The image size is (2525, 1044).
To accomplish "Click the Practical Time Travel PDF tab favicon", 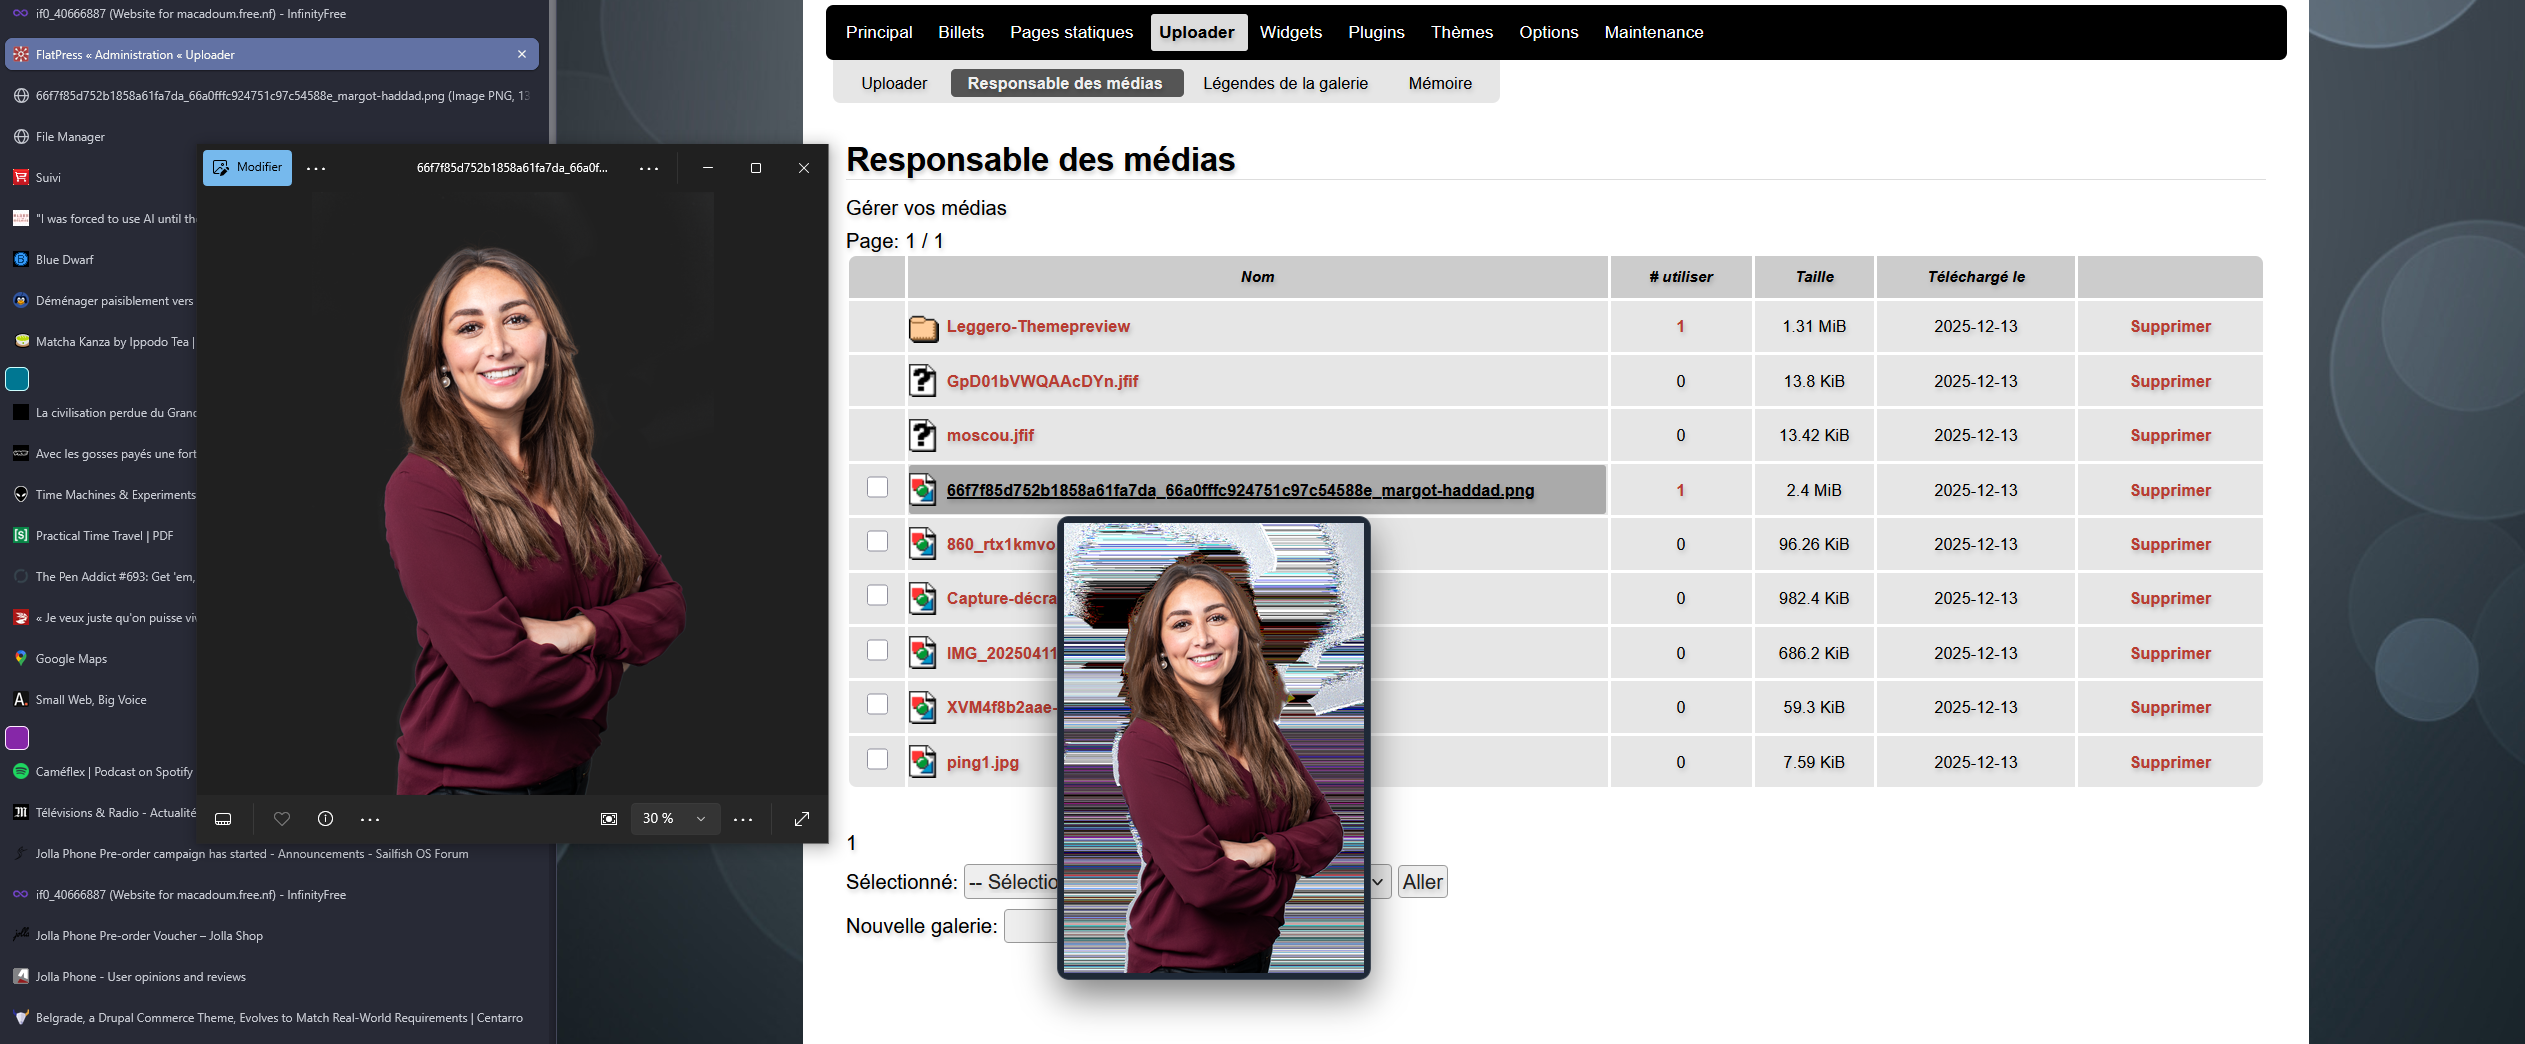I will pyautogui.click(x=21, y=535).
